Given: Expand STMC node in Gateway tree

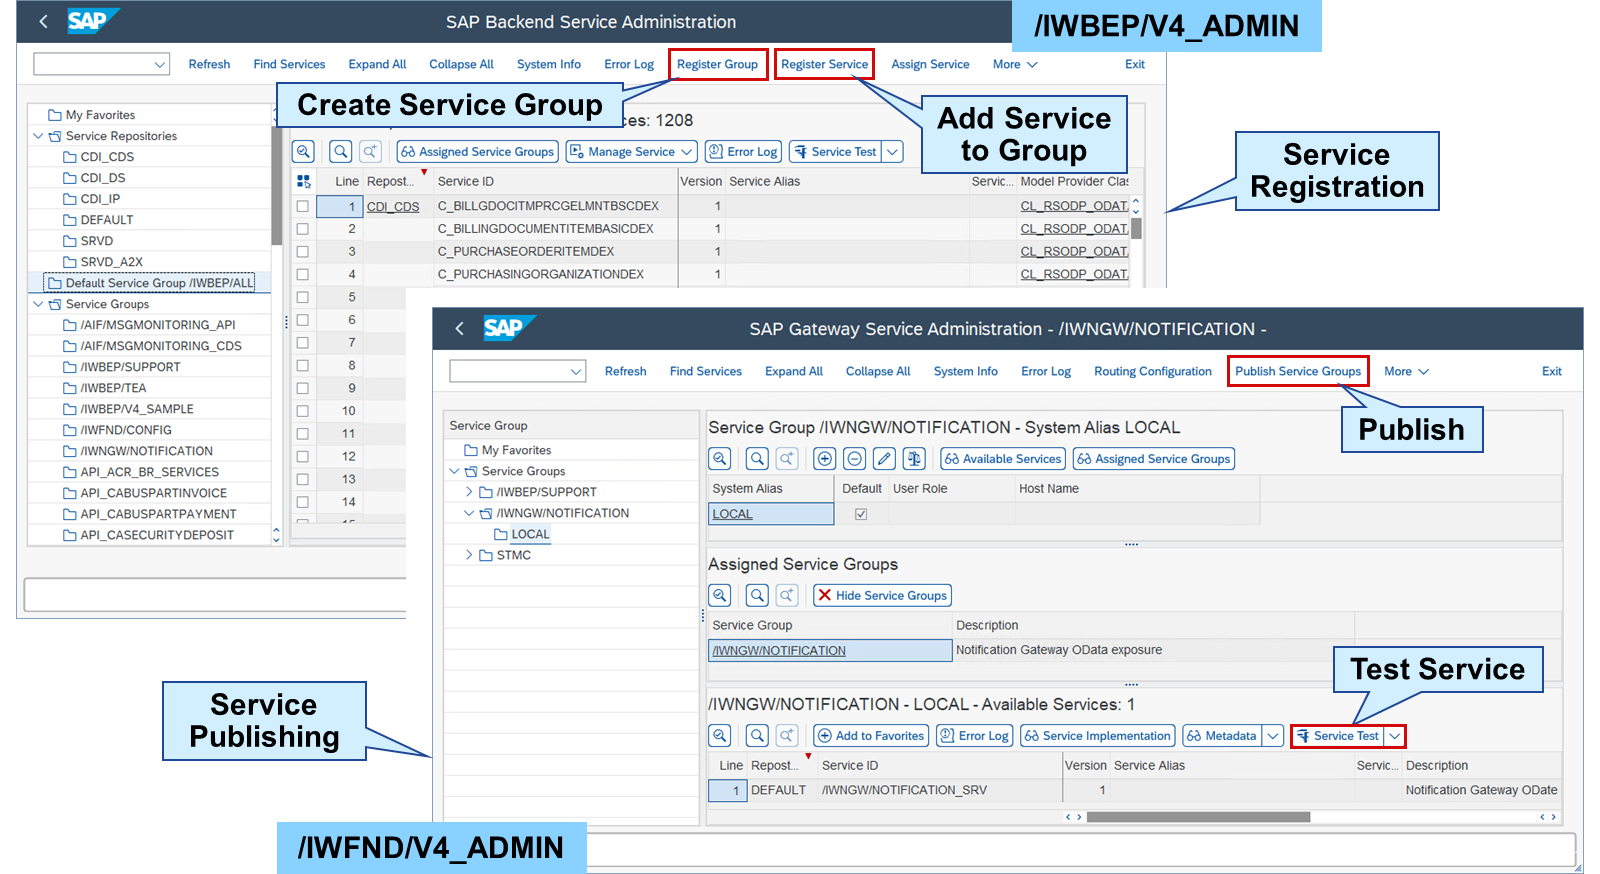Looking at the screenshot, I should (469, 555).
